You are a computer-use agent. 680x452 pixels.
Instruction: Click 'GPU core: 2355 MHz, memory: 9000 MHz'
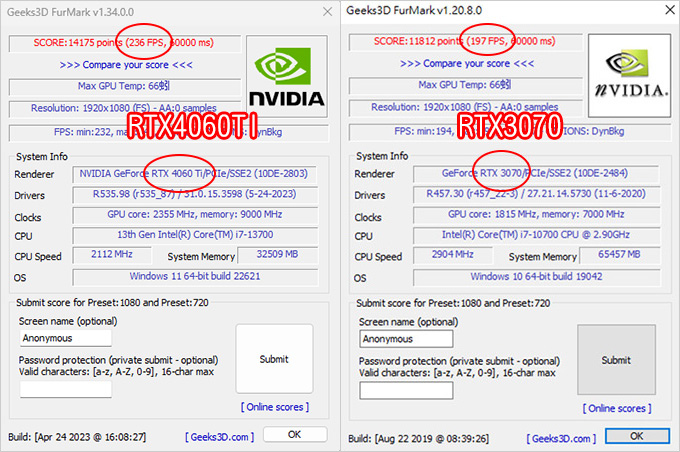[x=194, y=214]
